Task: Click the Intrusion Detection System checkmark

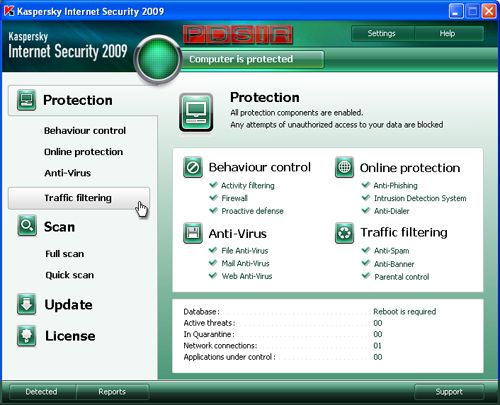Action: 366,197
